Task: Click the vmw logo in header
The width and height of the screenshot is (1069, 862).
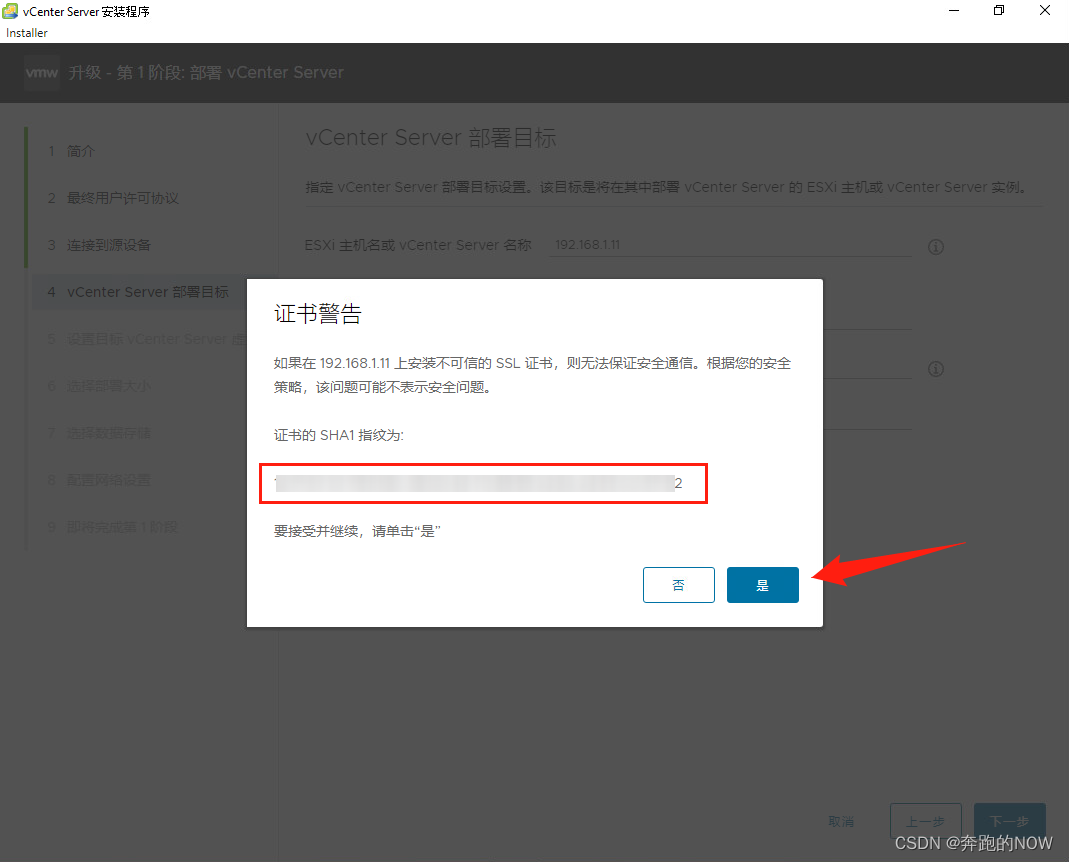Action: click(42, 72)
